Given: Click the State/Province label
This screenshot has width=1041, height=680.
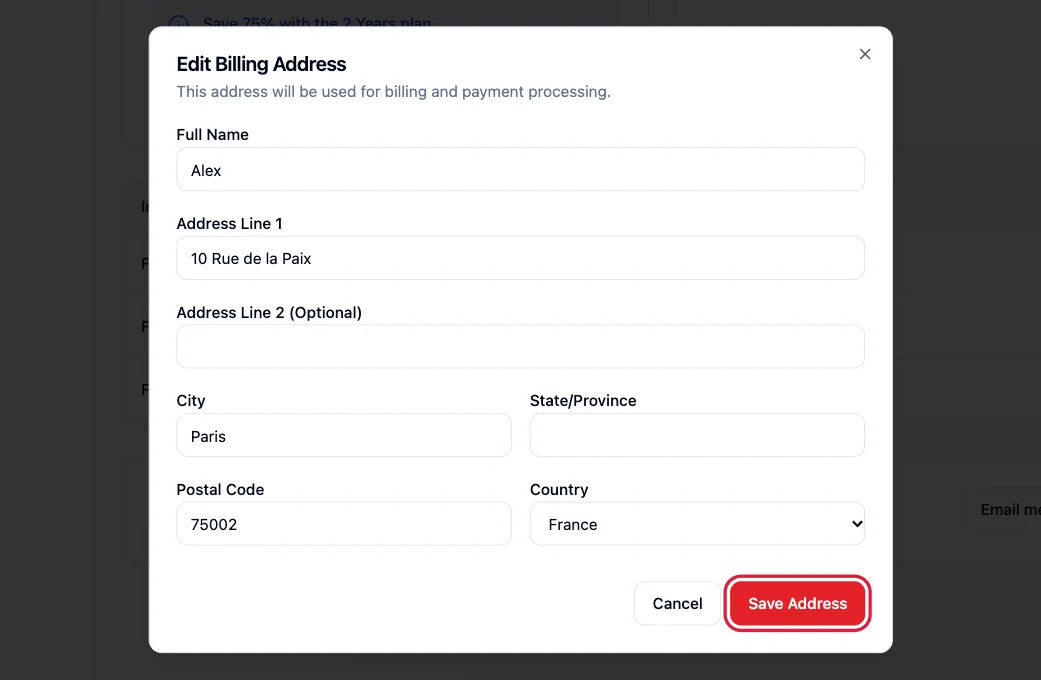Looking at the screenshot, I should [583, 401].
